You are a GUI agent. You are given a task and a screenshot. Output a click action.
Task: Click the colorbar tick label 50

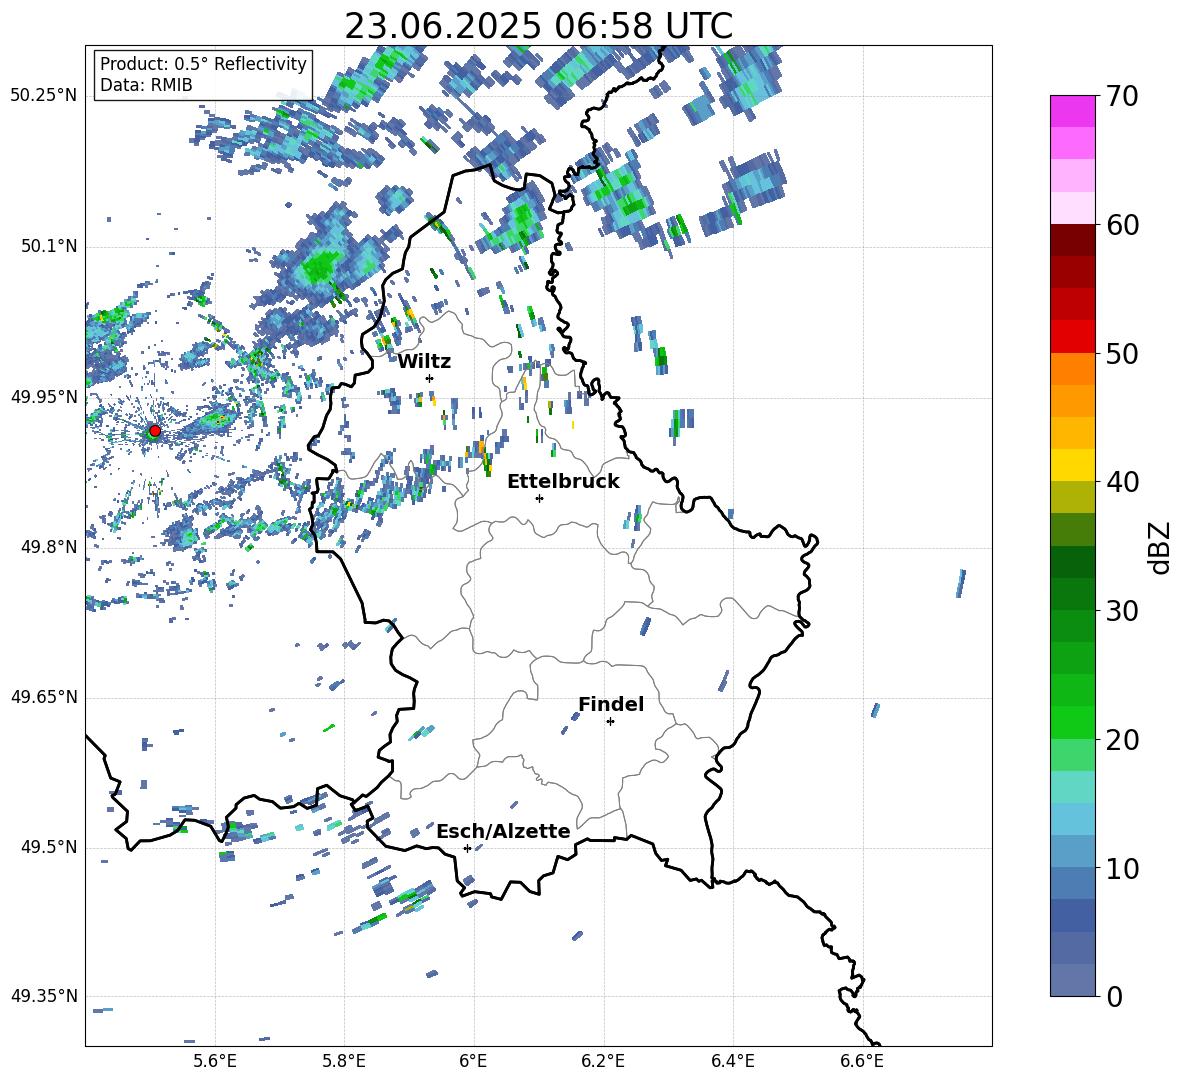pos(1123,353)
